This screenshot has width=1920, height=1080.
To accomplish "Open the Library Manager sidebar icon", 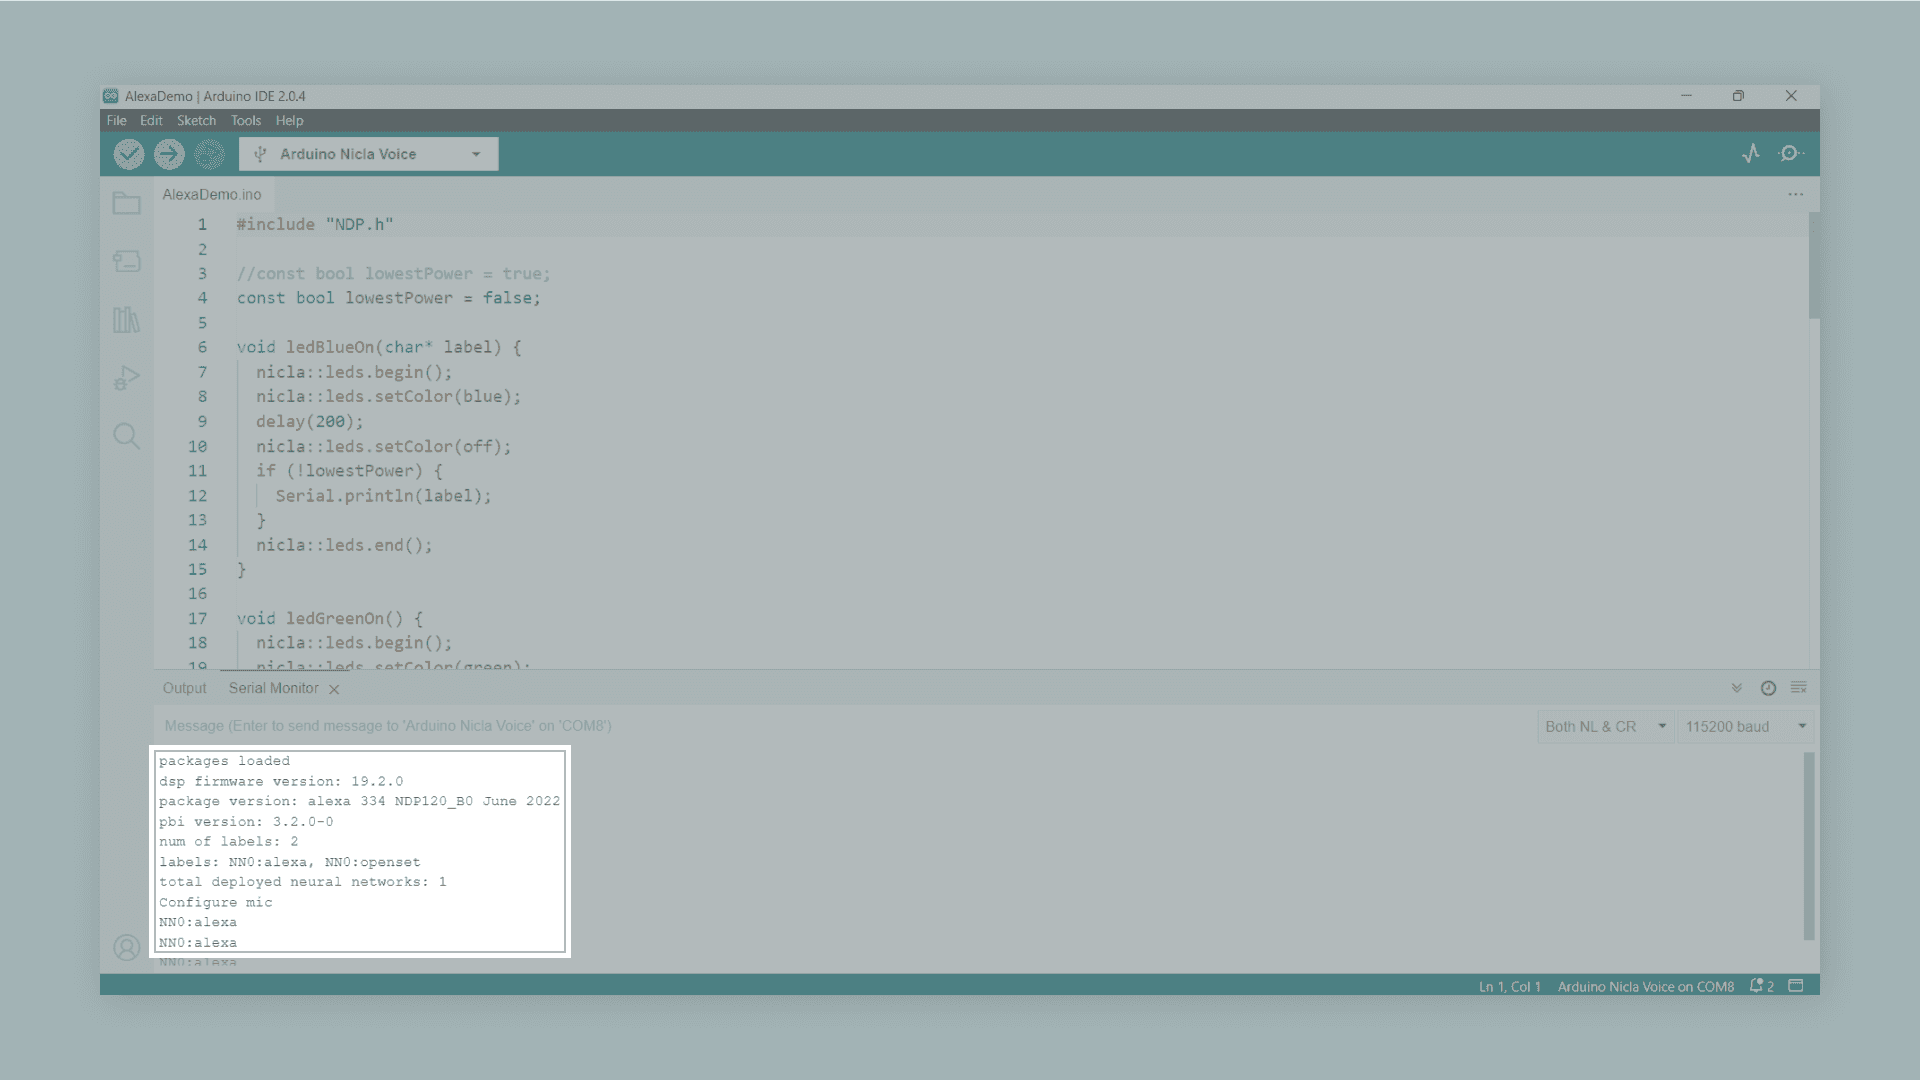I will (x=126, y=320).
